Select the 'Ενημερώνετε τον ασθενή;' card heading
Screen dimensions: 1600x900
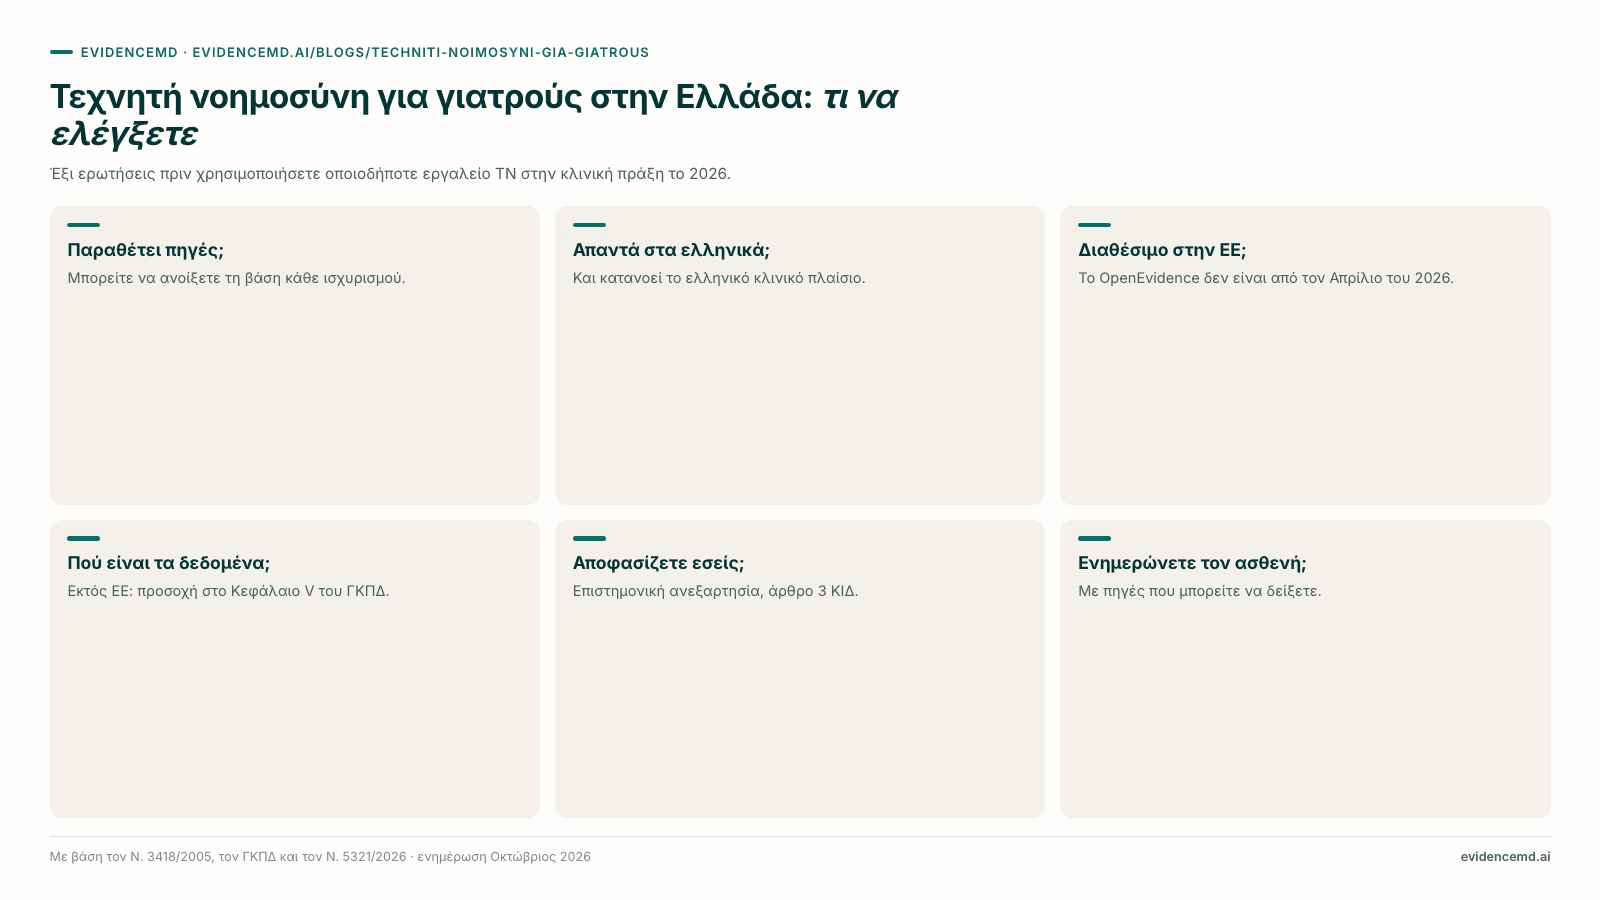[x=1192, y=563]
